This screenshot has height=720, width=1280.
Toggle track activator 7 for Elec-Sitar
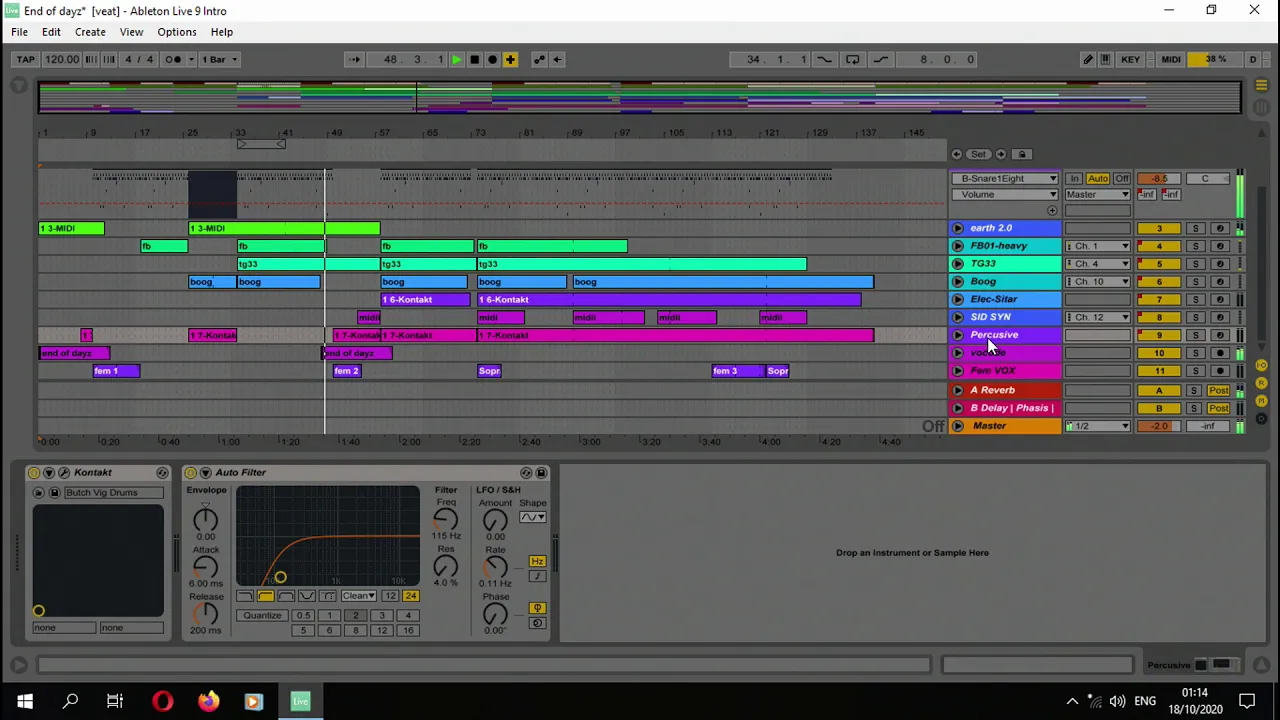click(1159, 300)
